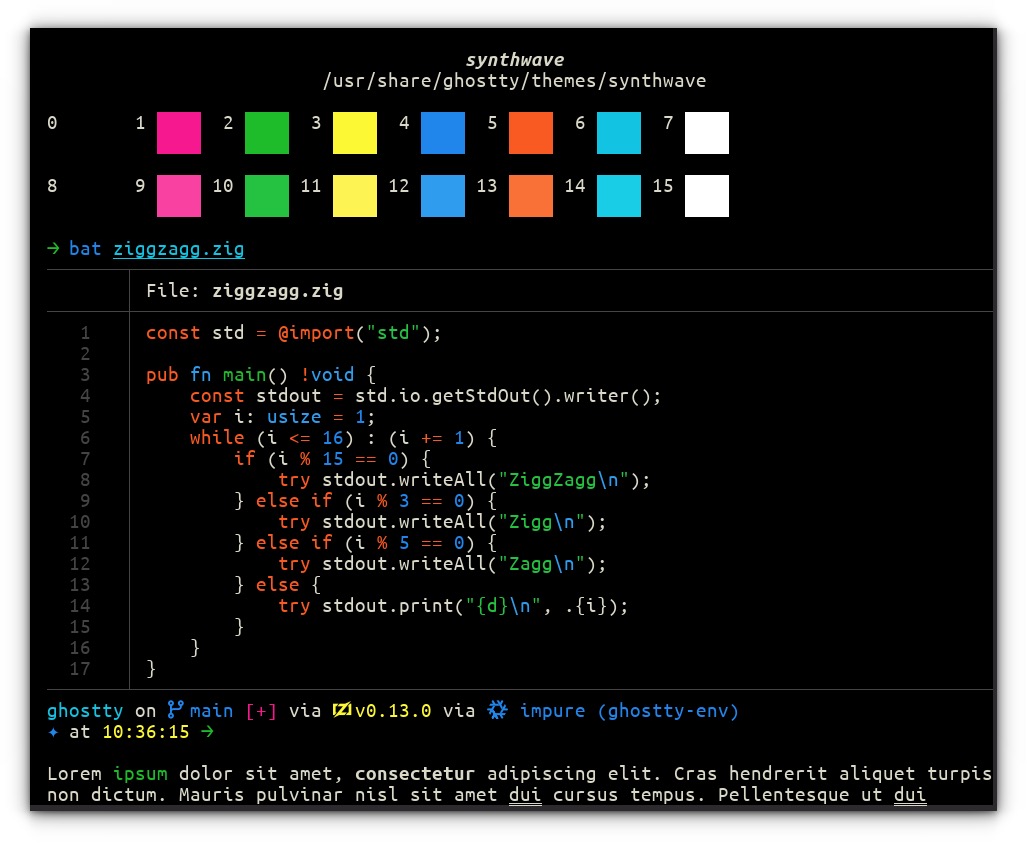Click the string "ZiggZagg\n" on line 8
The image size is (1027, 843).
click(x=563, y=480)
